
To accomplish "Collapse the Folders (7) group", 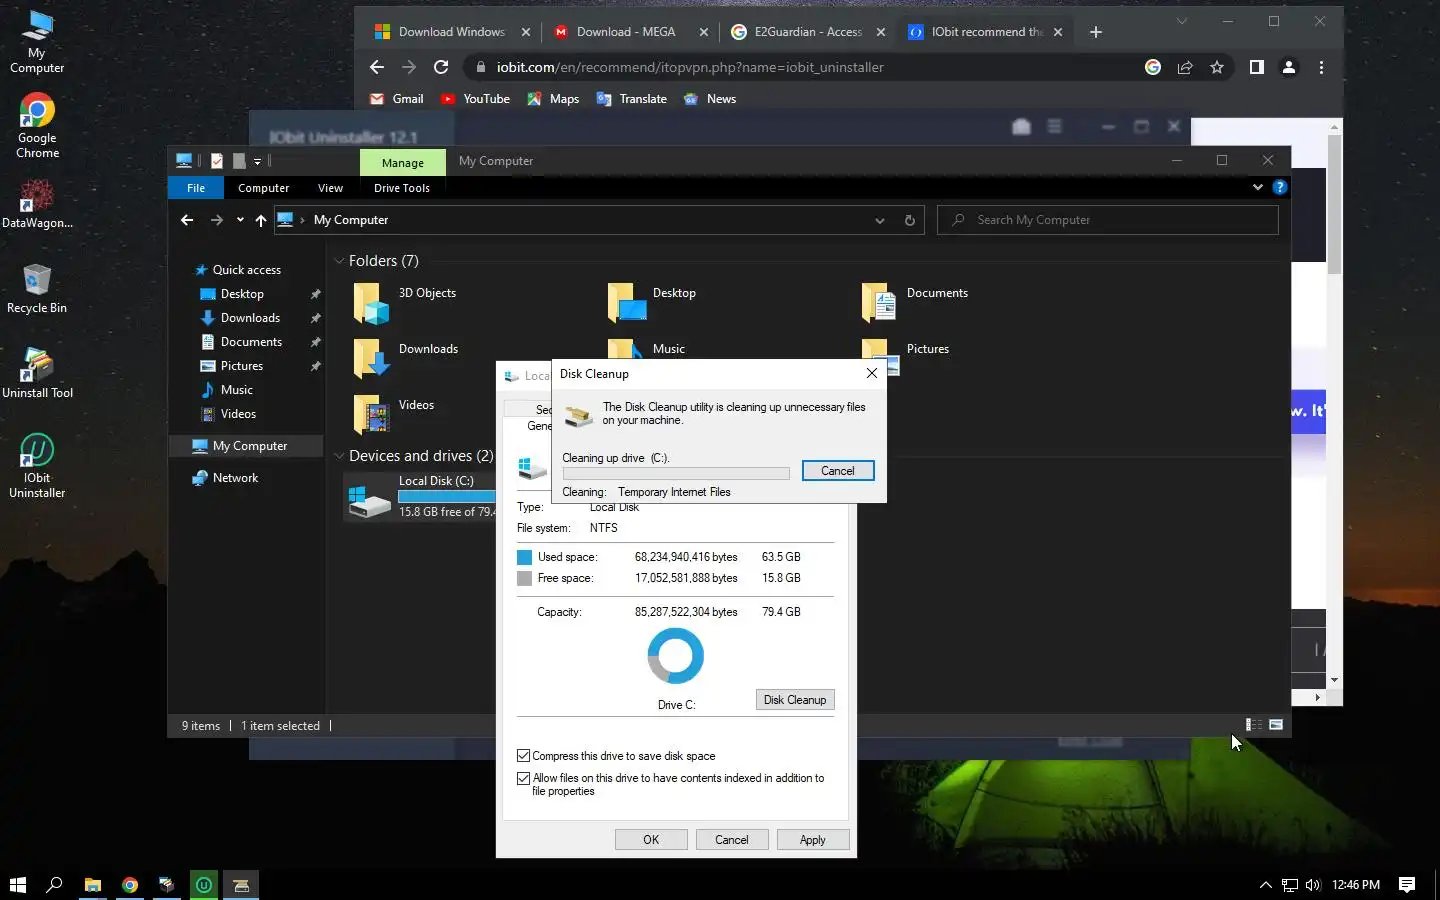I will tap(339, 261).
